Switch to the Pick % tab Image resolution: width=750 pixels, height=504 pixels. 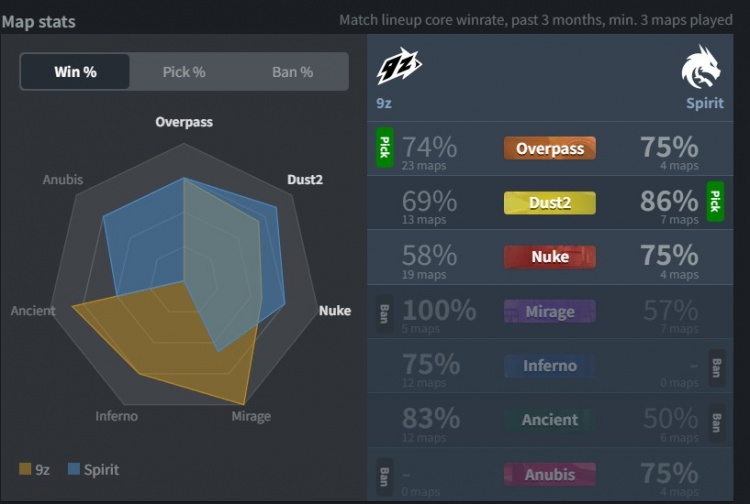[184, 72]
